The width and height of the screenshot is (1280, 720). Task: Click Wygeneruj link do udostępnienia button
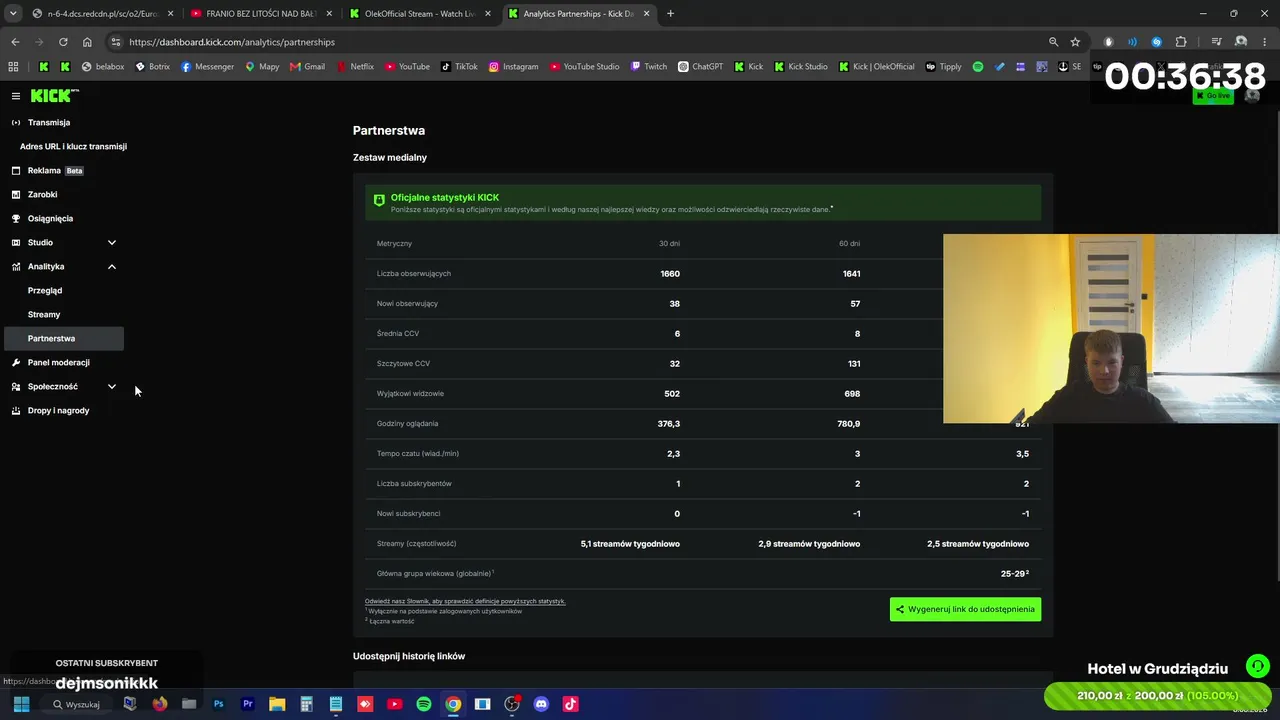click(x=965, y=609)
